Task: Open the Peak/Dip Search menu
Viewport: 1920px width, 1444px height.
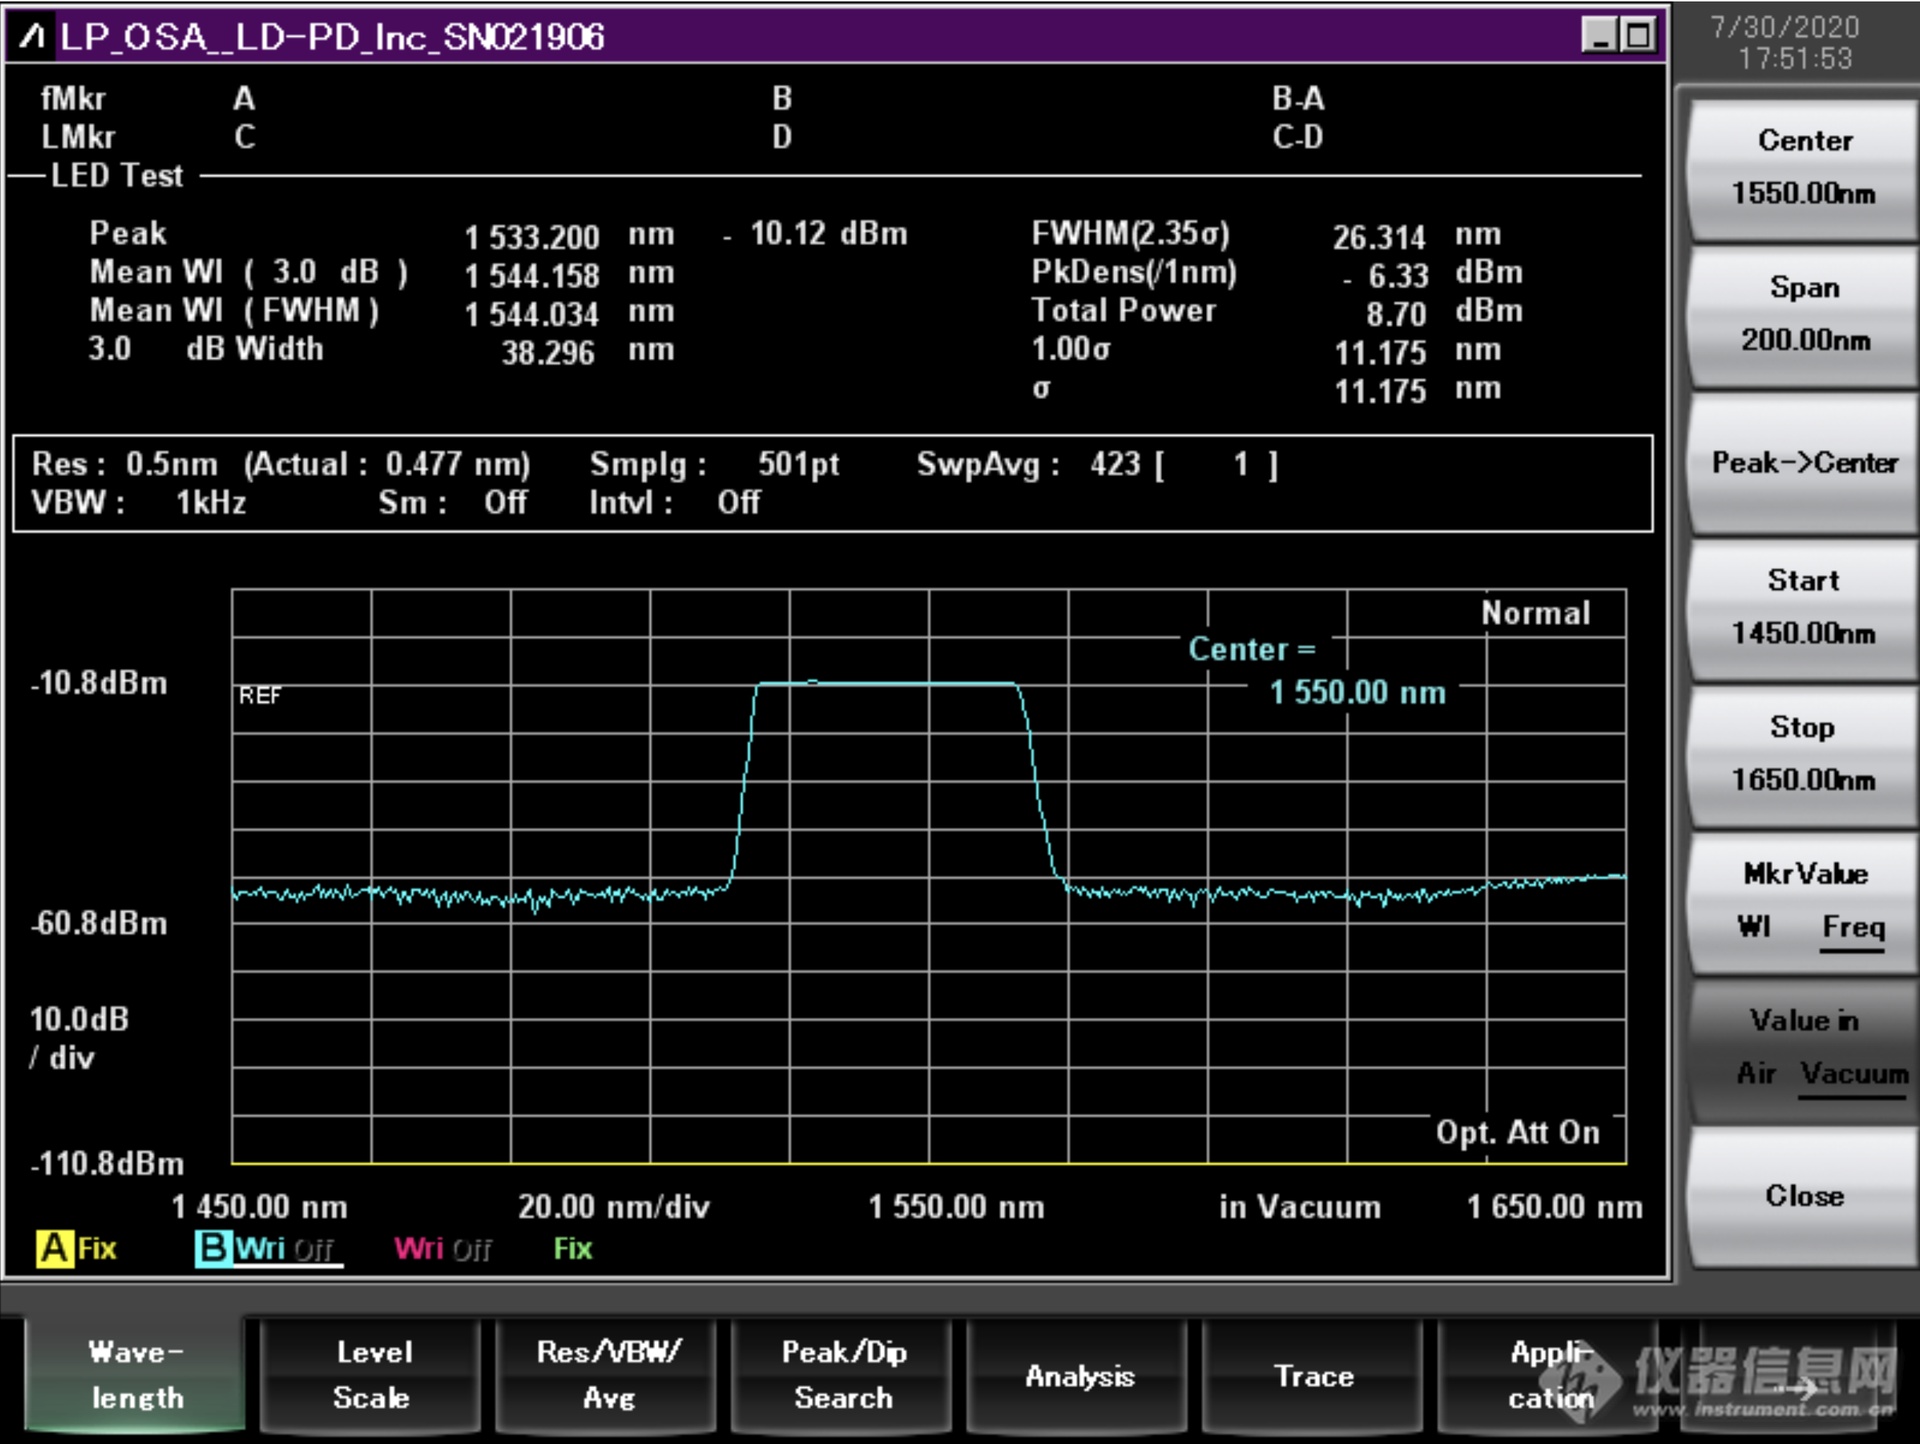Action: [x=842, y=1375]
